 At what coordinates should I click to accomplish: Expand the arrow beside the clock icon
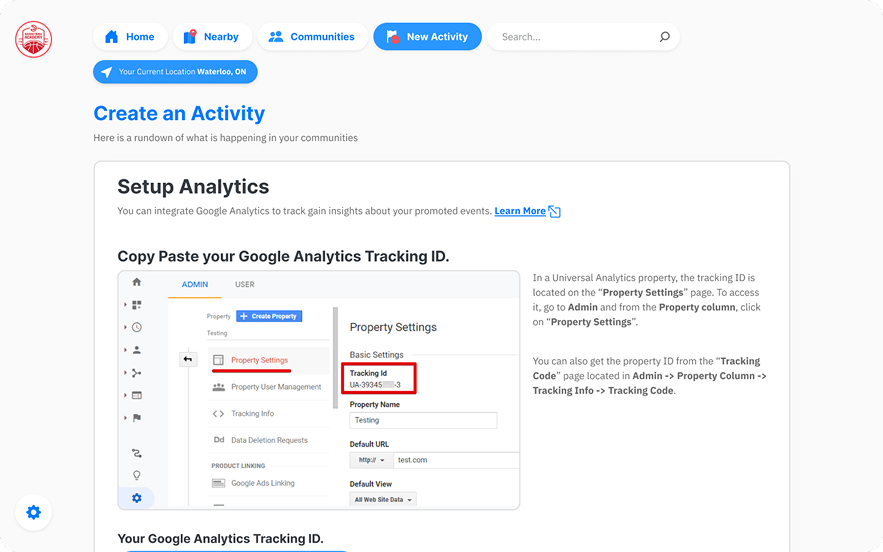[126, 327]
